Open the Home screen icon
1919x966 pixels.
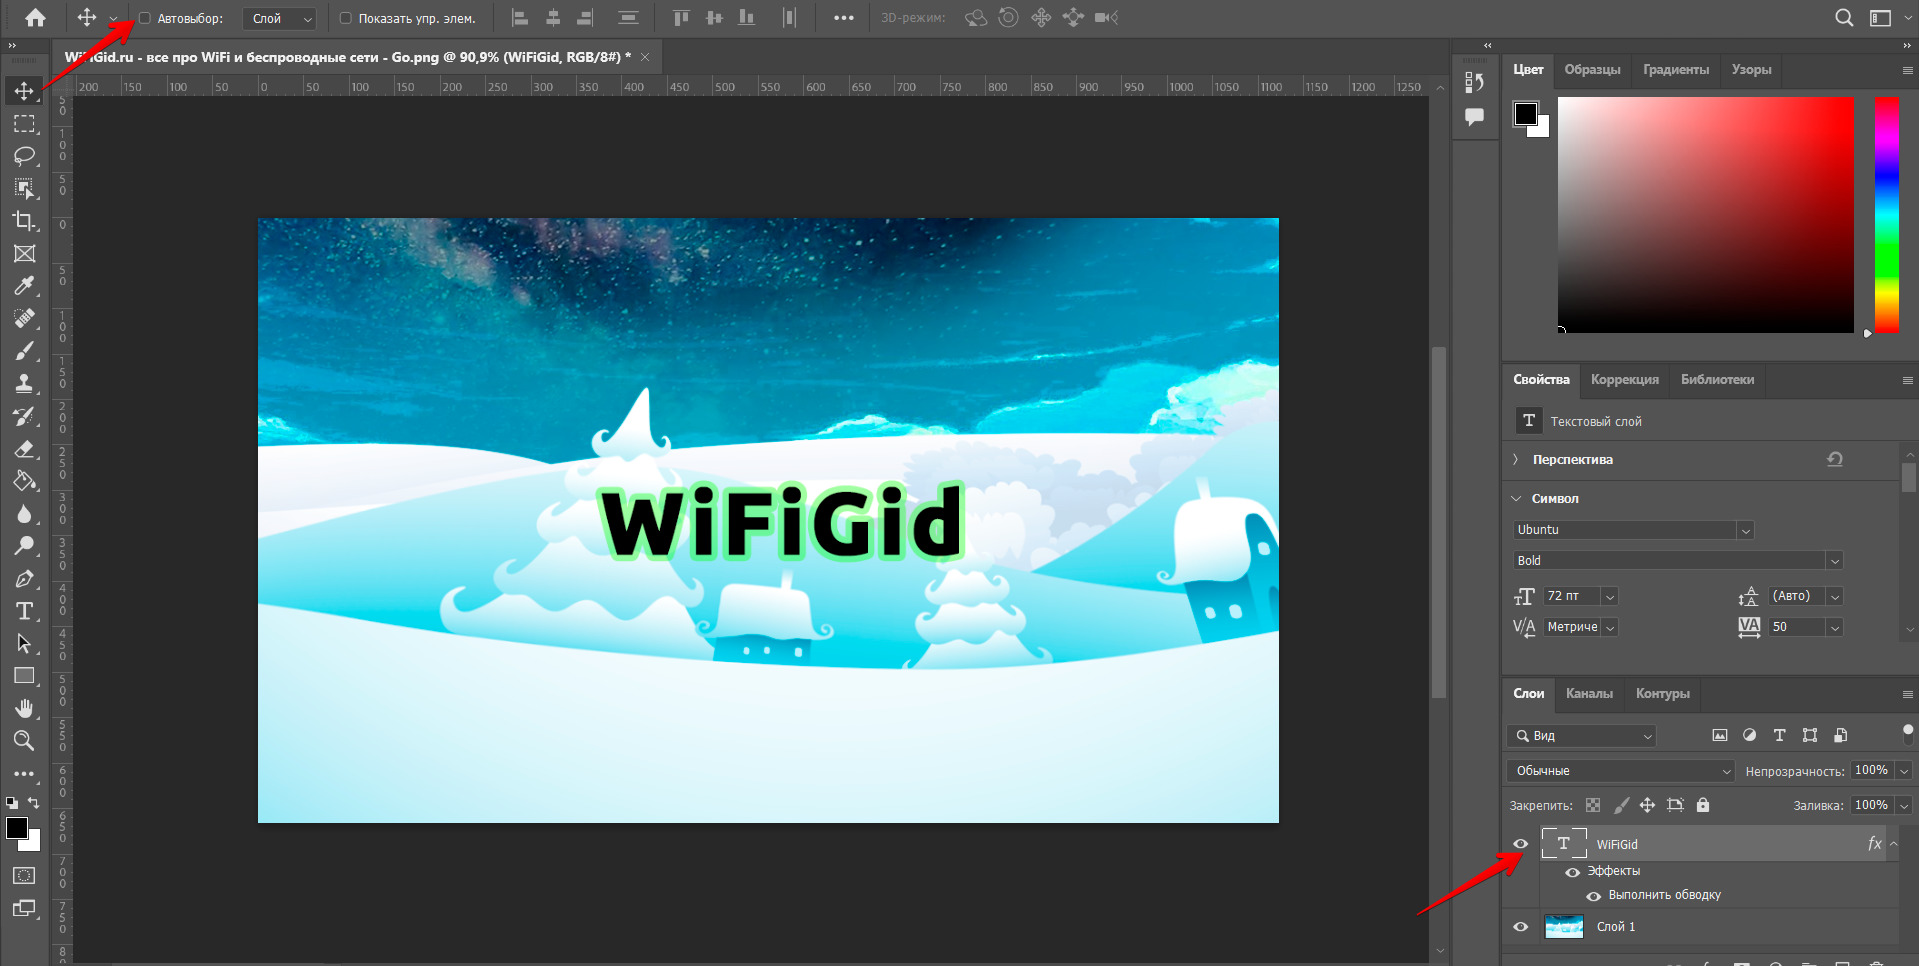pos(35,18)
